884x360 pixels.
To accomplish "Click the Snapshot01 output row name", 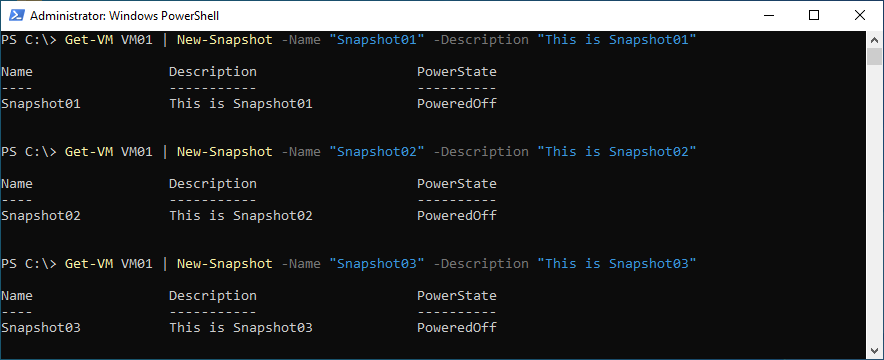I will click(x=41, y=104).
